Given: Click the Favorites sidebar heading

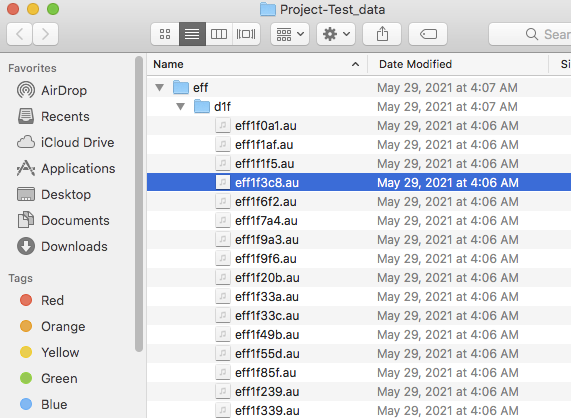Looking at the screenshot, I should click(x=32, y=68).
